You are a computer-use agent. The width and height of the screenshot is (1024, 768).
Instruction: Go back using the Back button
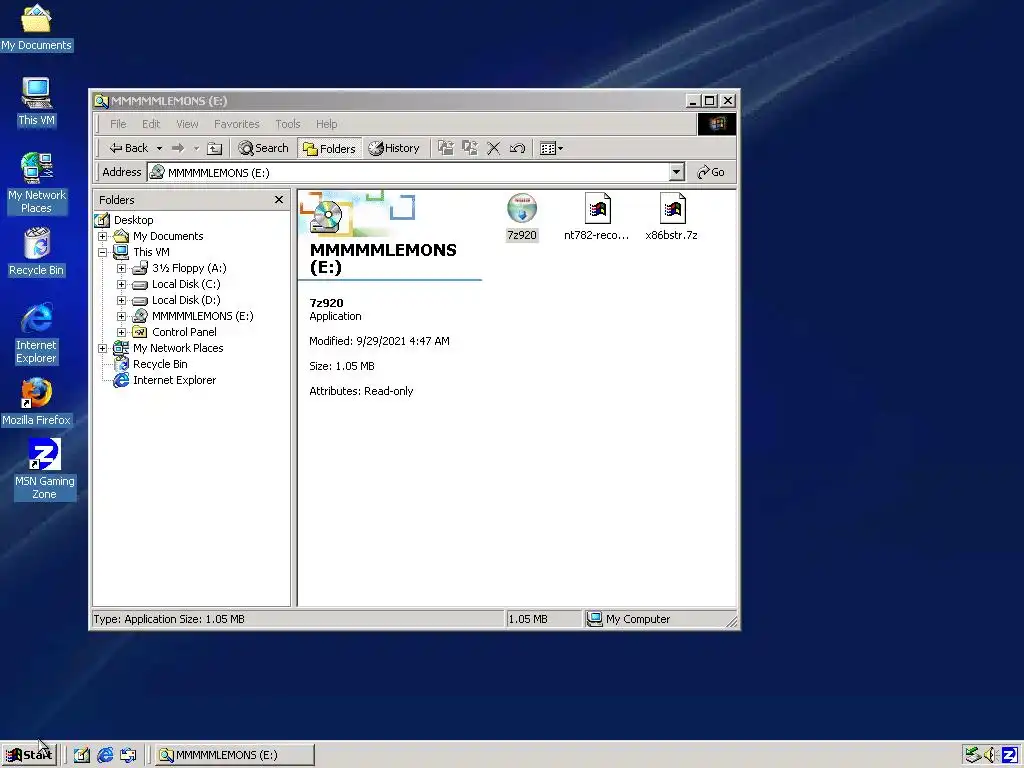[129, 148]
